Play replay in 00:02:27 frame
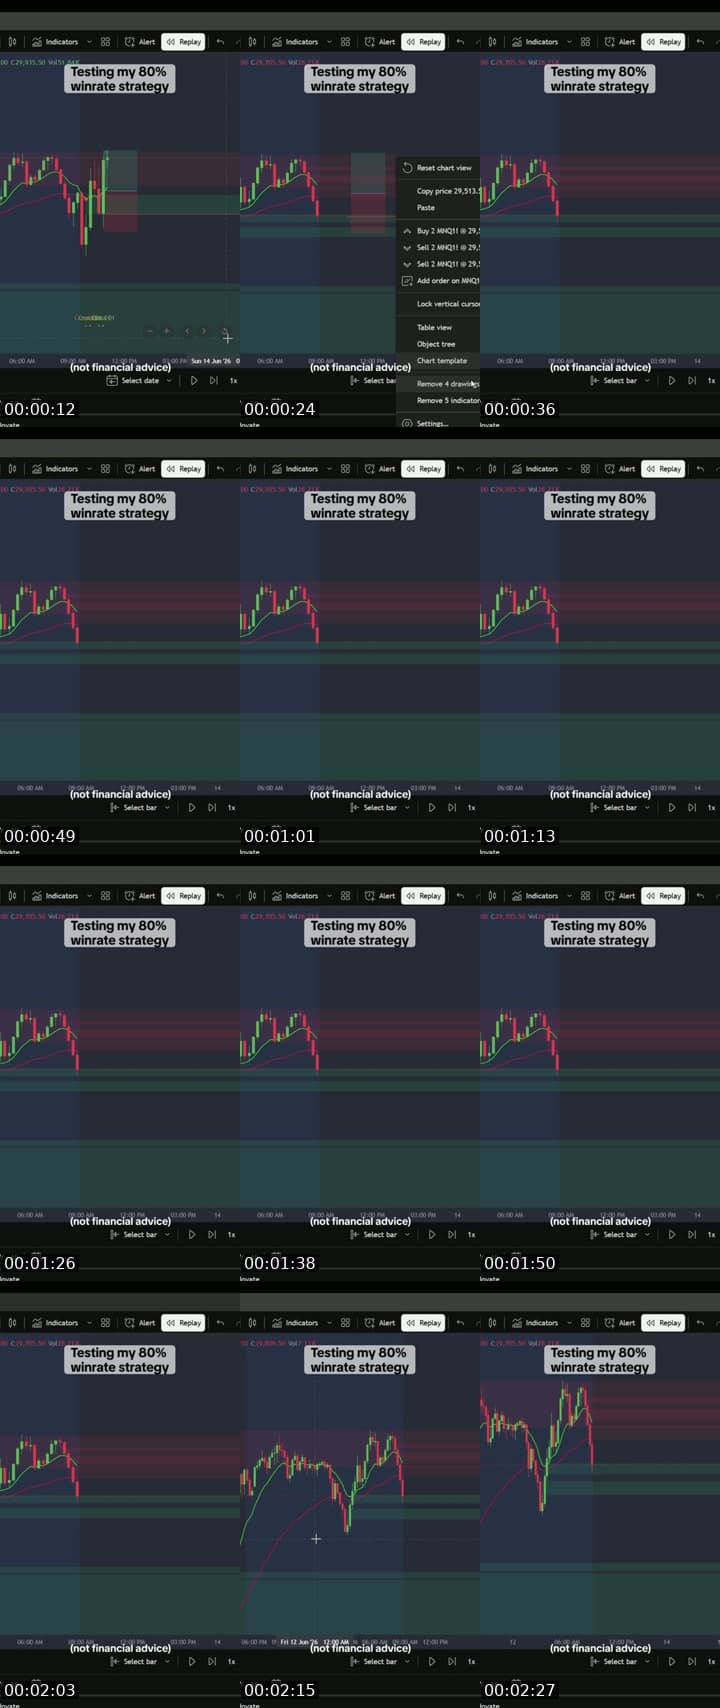The width and height of the screenshot is (720, 1708). click(671, 1662)
